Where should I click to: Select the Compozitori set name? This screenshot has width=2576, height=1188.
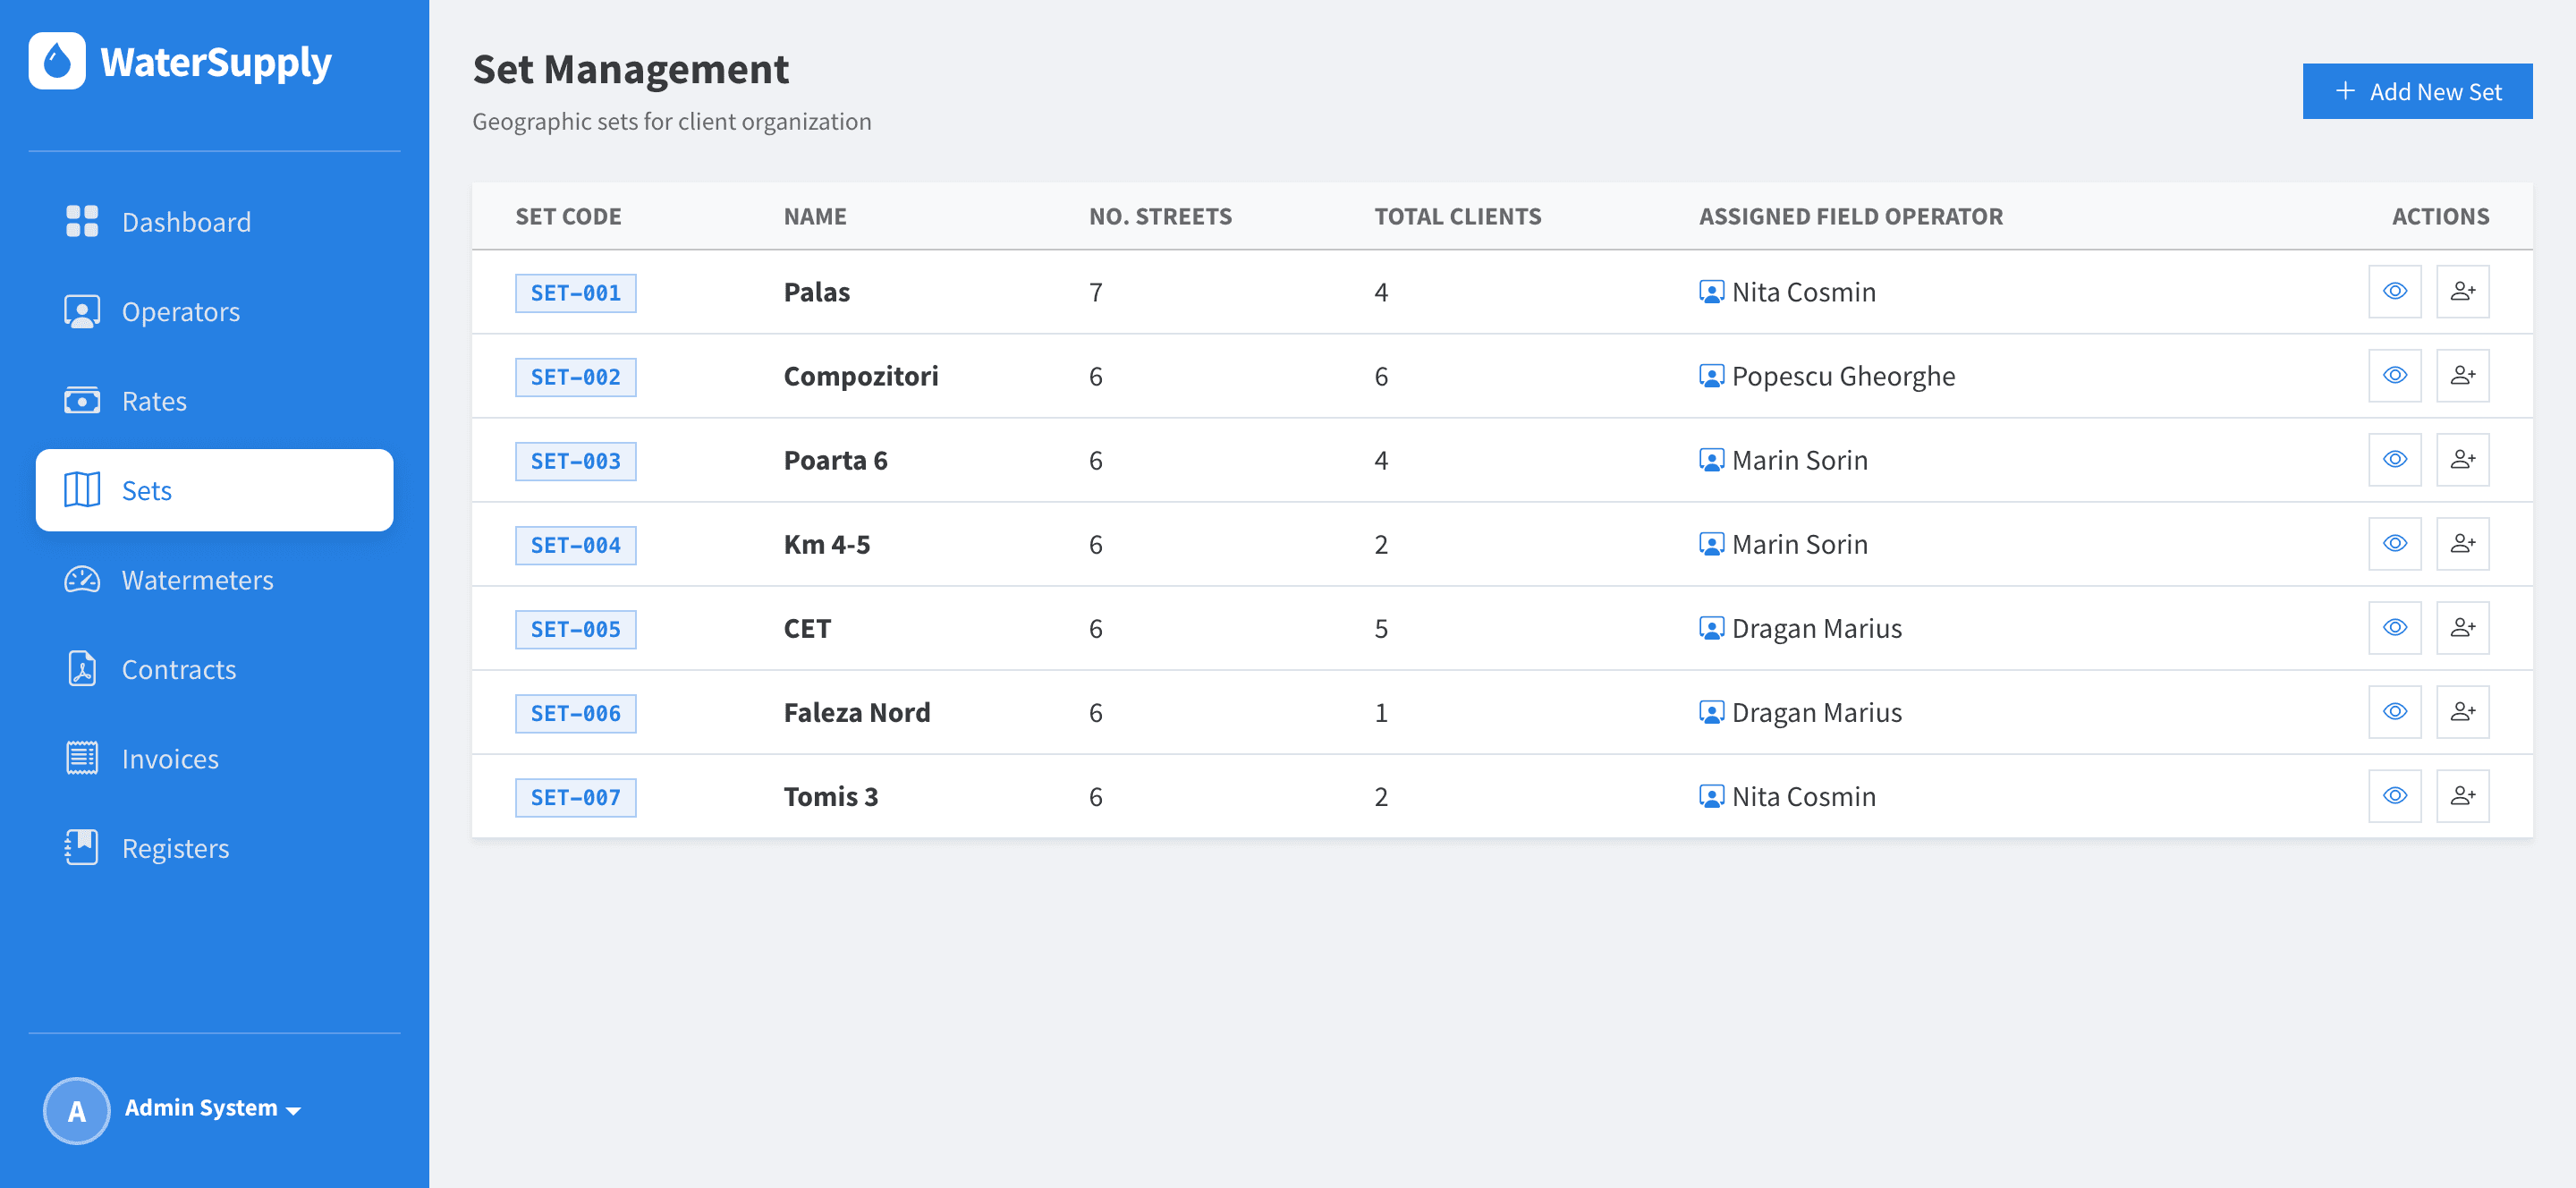(860, 376)
